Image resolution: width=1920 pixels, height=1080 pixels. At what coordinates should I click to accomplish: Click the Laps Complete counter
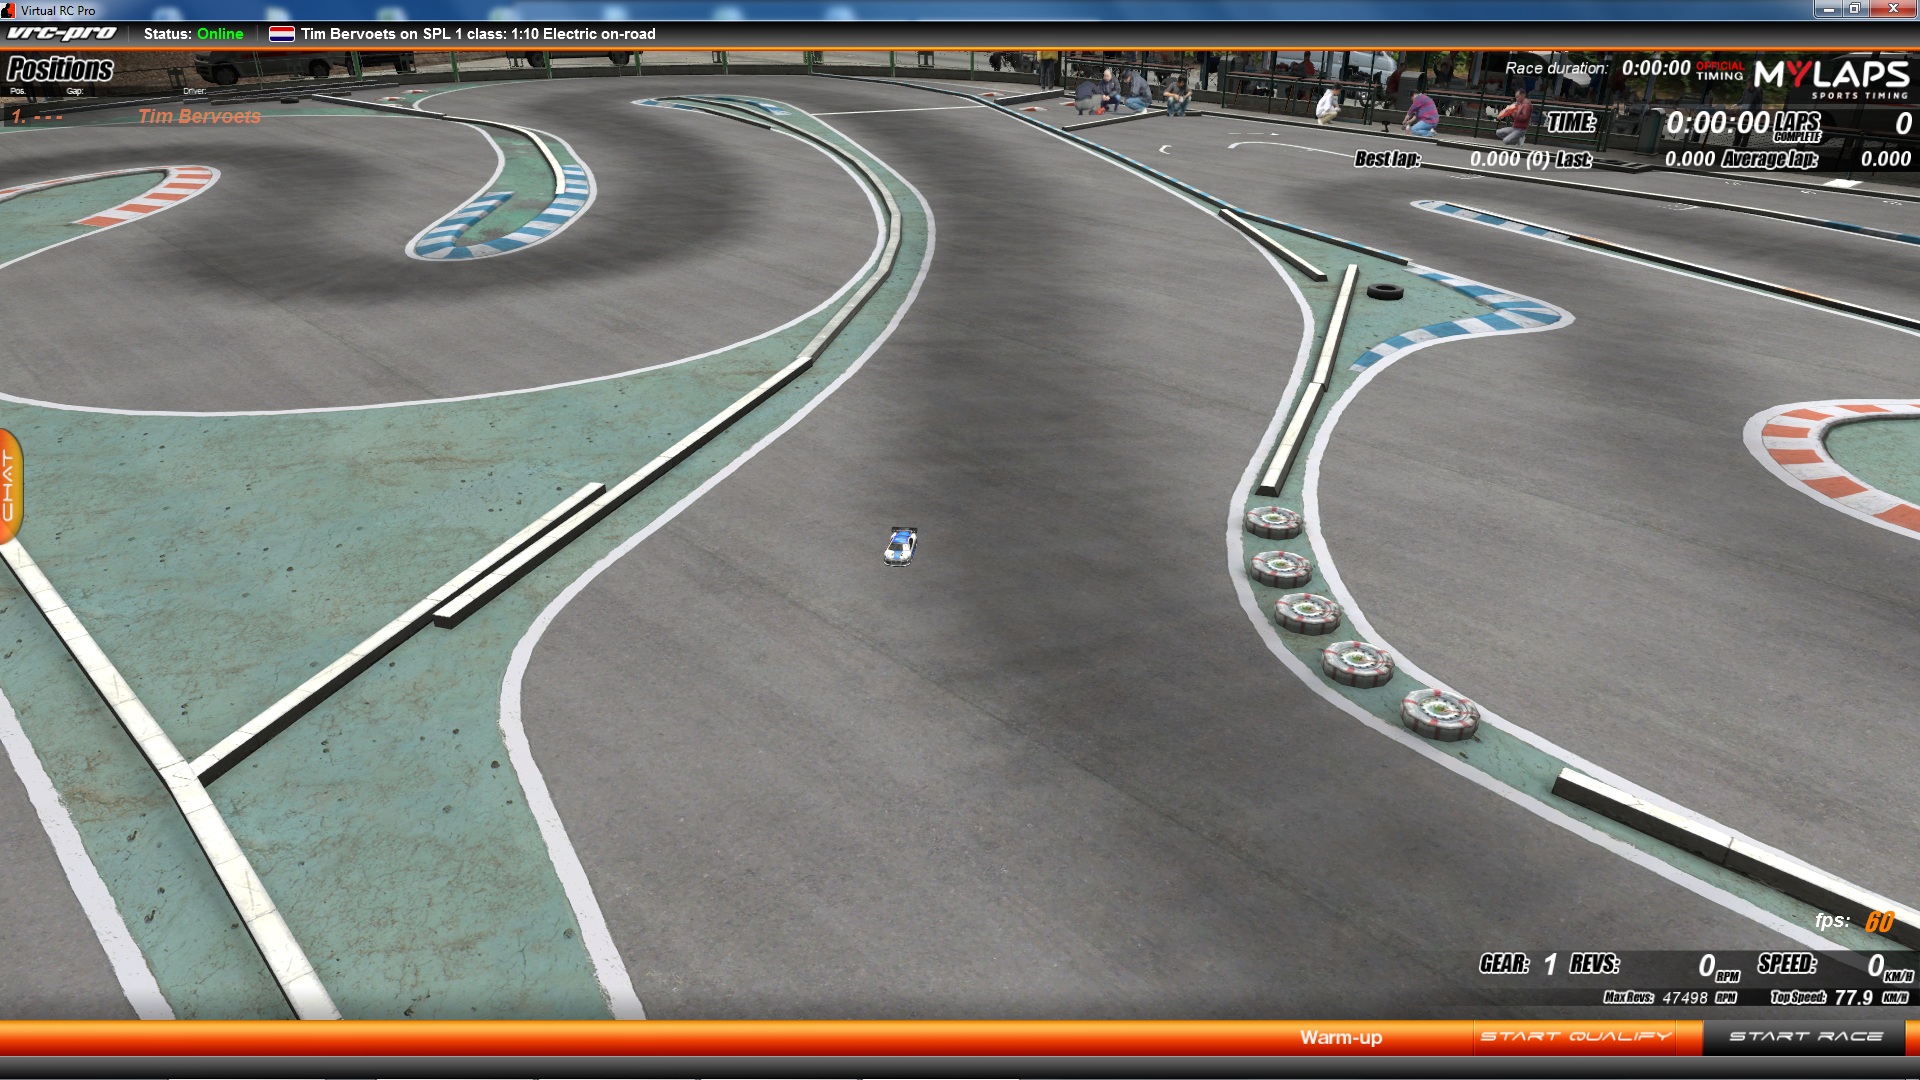coord(1902,124)
